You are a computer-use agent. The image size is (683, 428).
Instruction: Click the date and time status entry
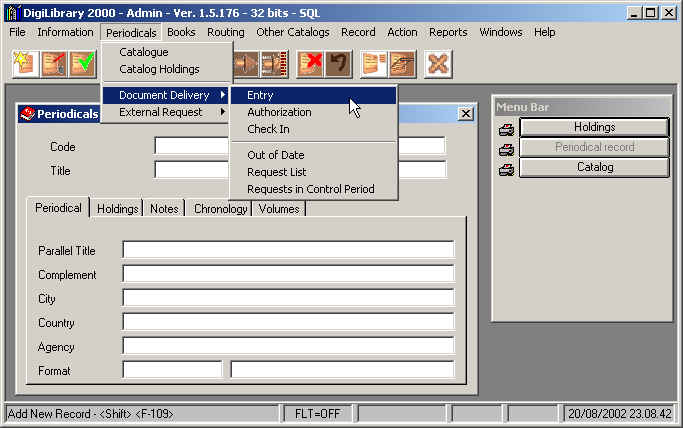point(620,413)
